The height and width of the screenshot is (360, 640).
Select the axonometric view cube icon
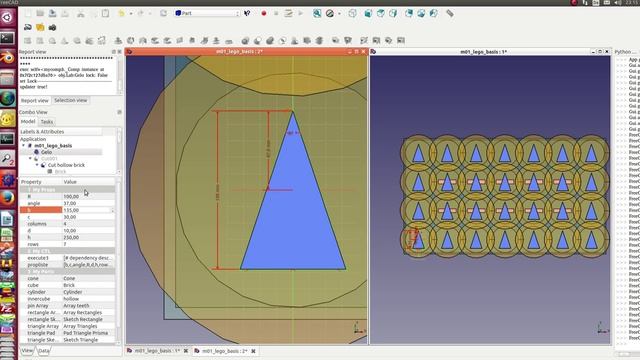352,13
